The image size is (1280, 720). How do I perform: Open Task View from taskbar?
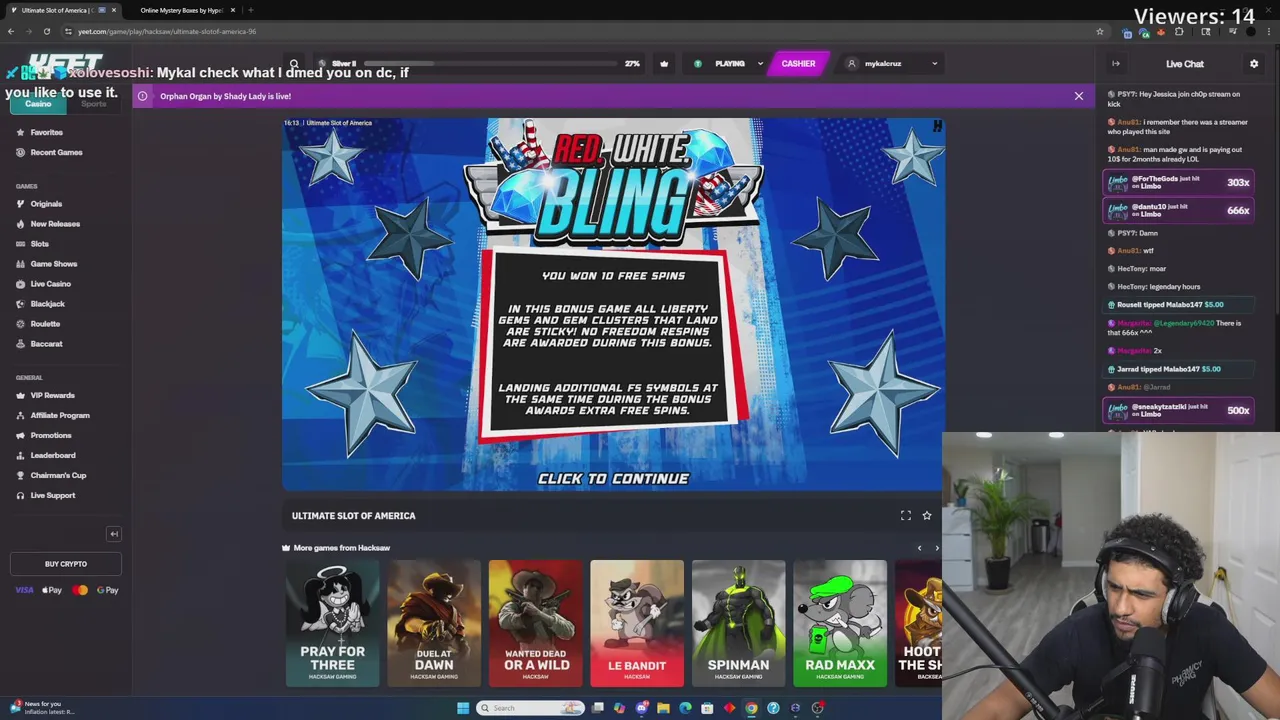pos(597,708)
